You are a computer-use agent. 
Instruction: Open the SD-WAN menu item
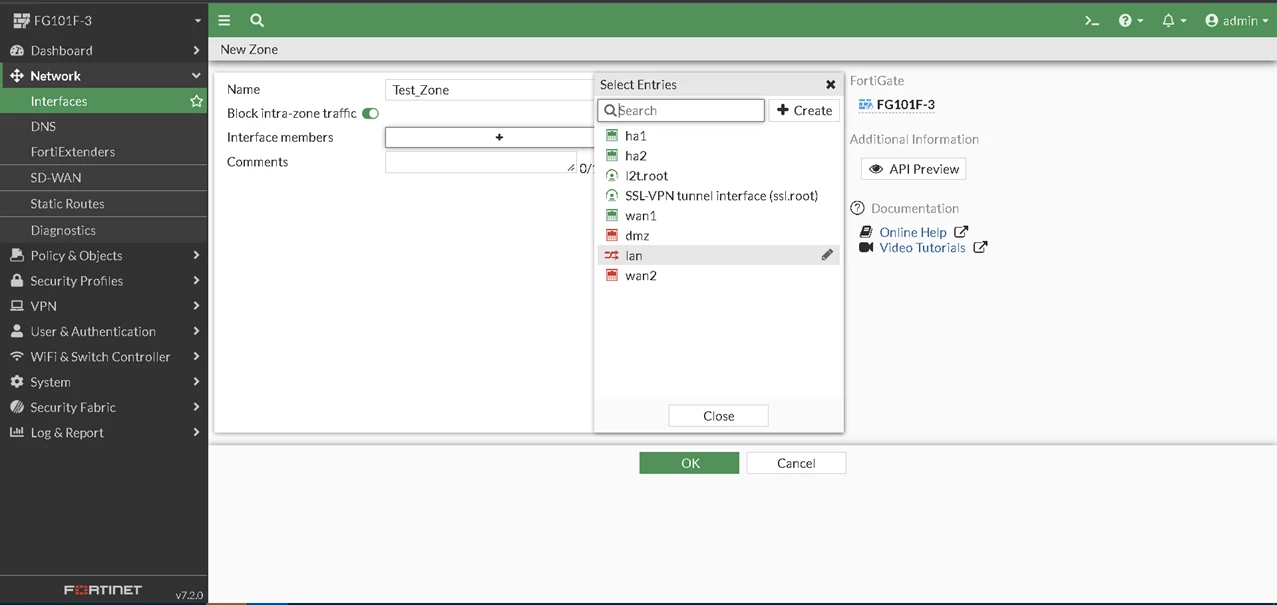[104, 178]
